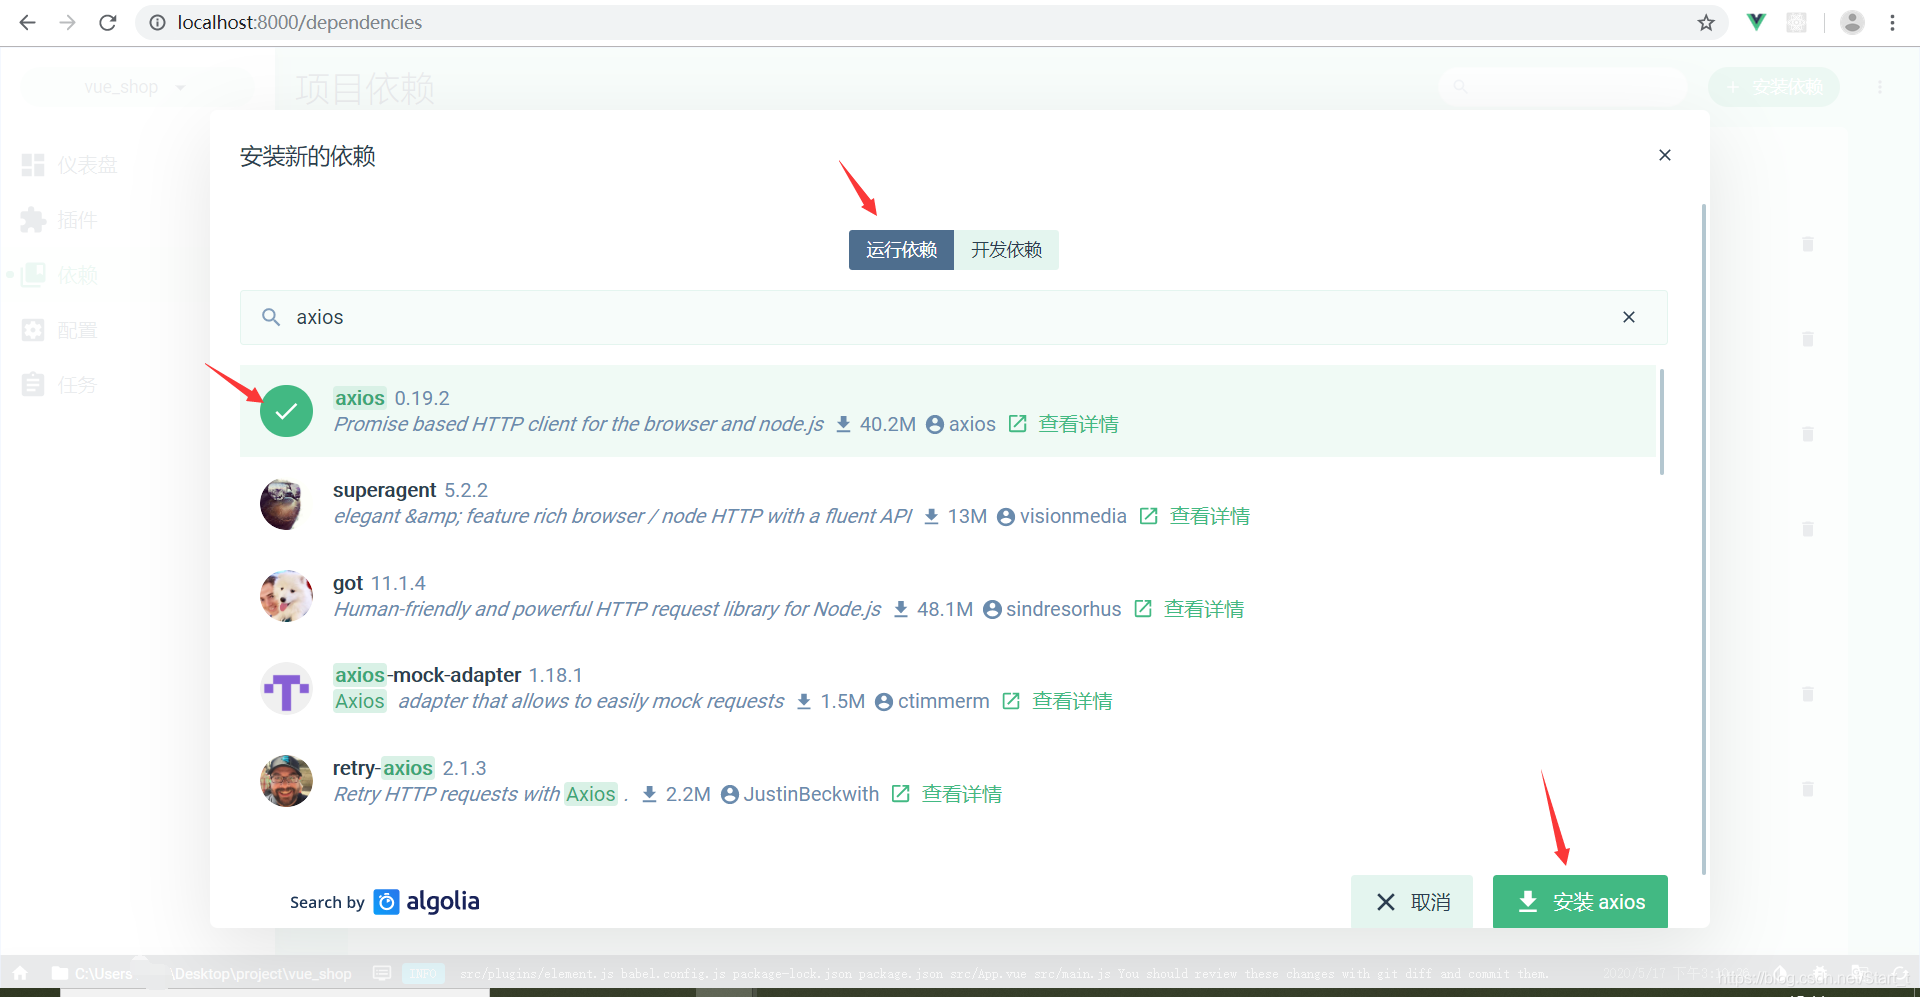Open 配置 in the sidebar
Image resolution: width=1920 pixels, height=997 pixels.
pyautogui.click(x=60, y=330)
